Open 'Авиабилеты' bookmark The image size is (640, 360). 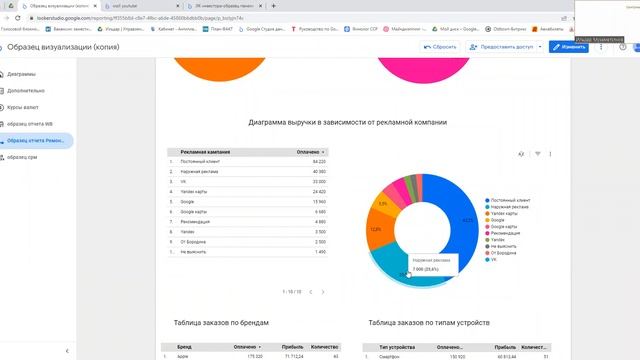548,29
